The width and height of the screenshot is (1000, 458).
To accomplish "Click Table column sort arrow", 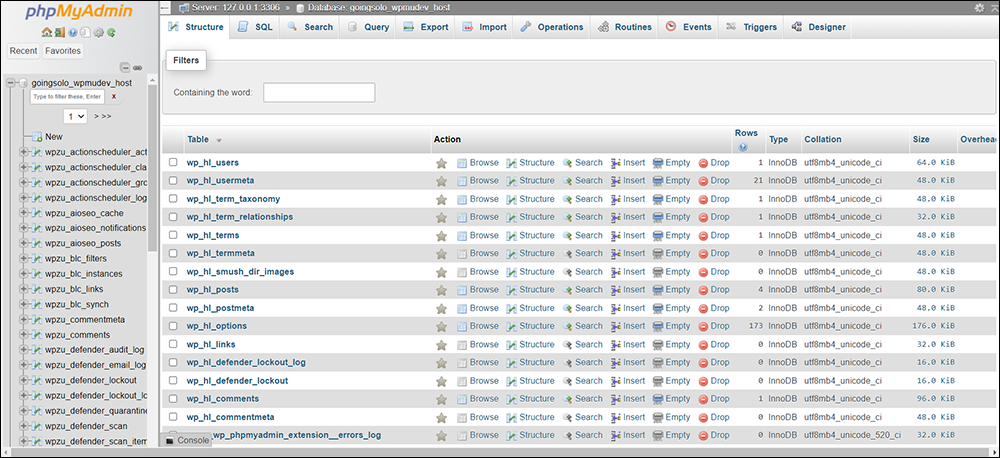I will [x=219, y=140].
